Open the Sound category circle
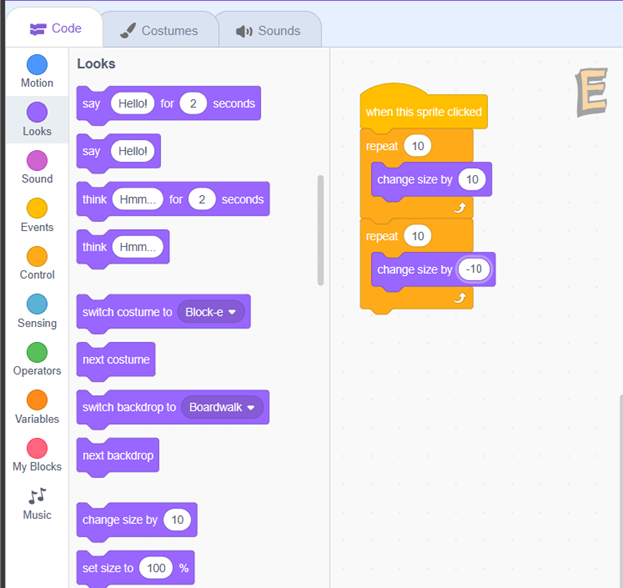The height and width of the screenshot is (588, 623). (x=37, y=161)
